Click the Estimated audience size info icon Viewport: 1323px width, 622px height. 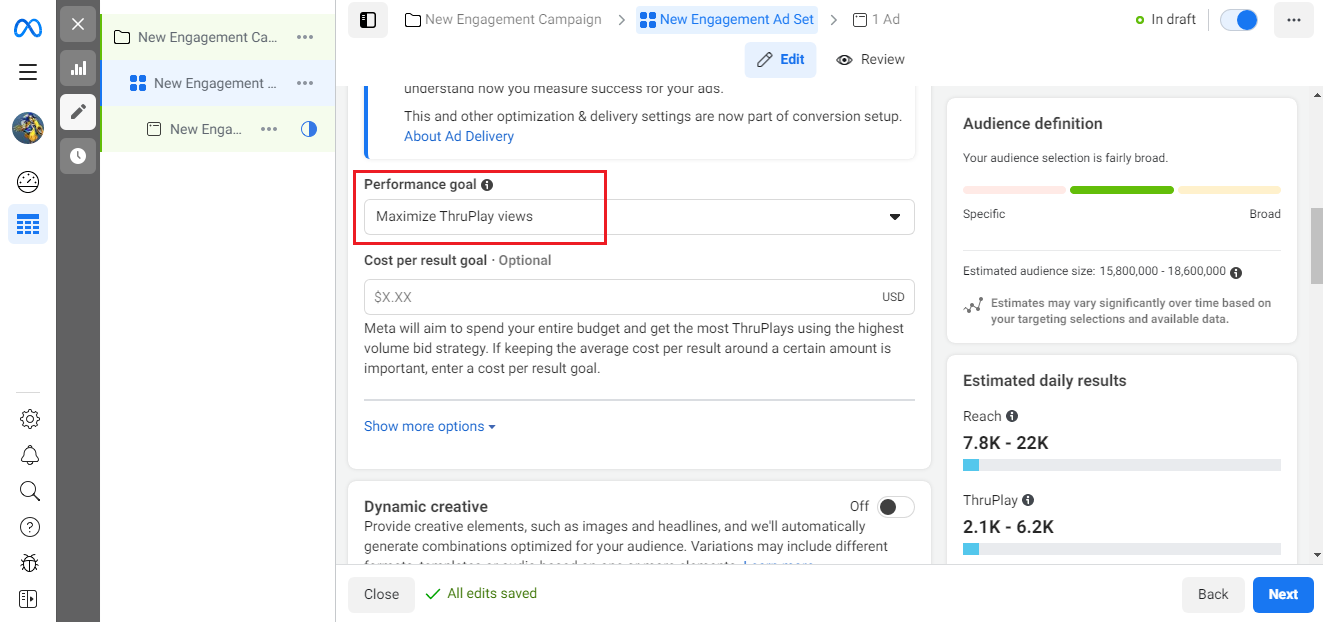1236,272
